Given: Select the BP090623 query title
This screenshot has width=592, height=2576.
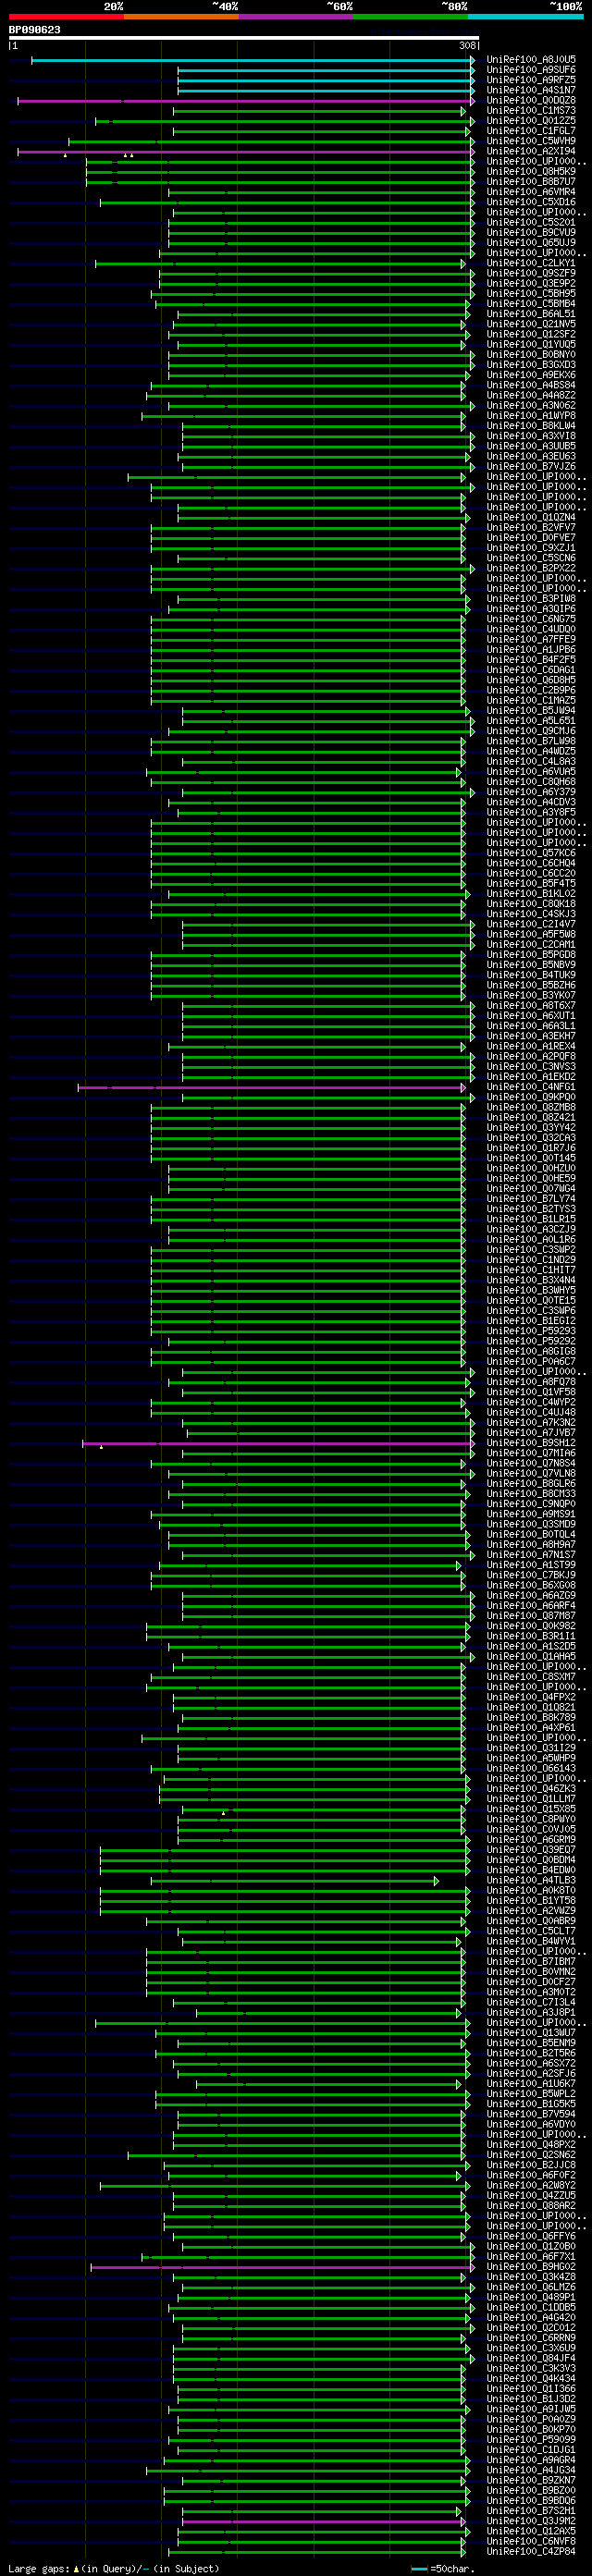Looking at the screenshot, I should pyautogui.click(x=35, y=30).
